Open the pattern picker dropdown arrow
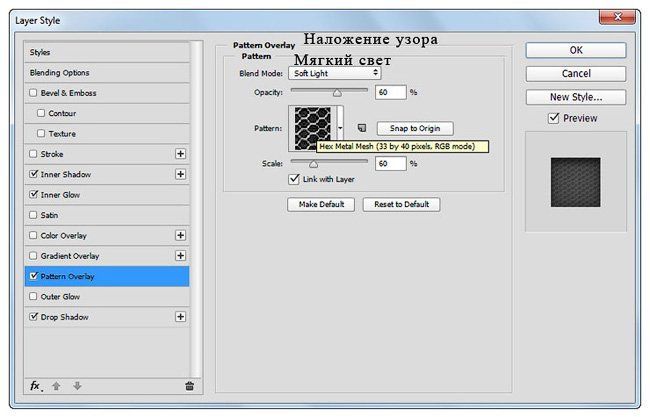The width and height of the screenshot is (650, 417). 340,128
